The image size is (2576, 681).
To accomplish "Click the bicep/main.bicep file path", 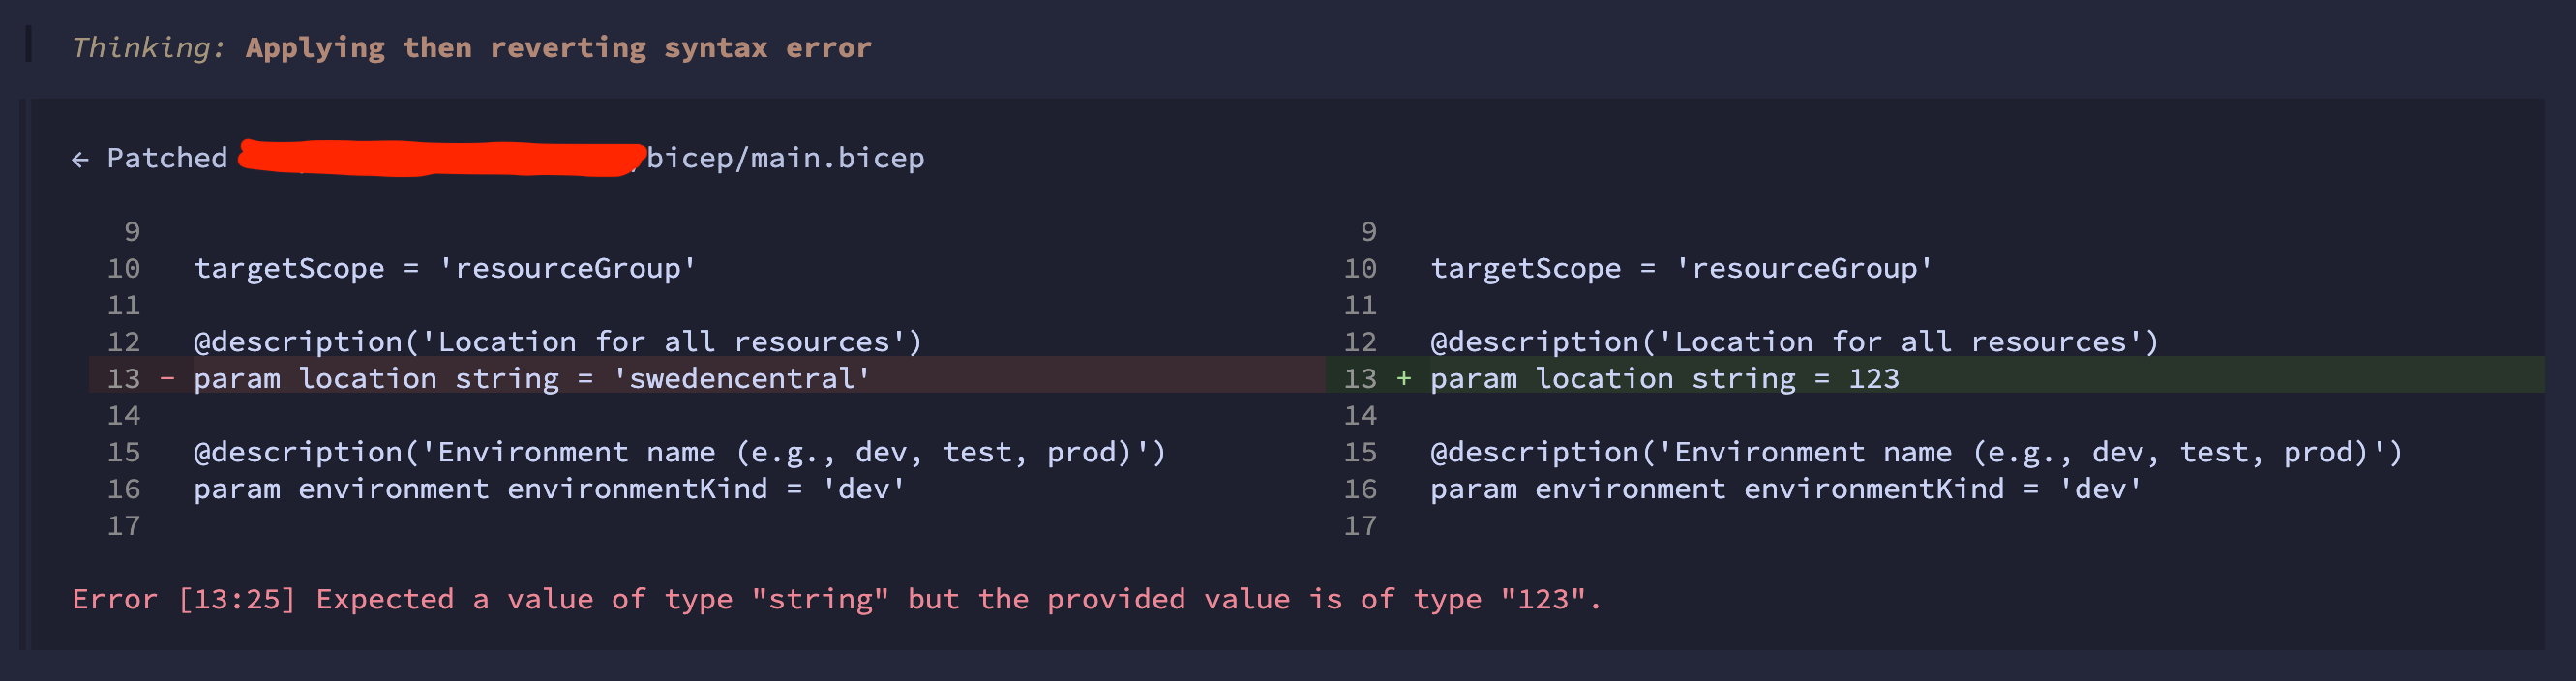I will point(785,158).
